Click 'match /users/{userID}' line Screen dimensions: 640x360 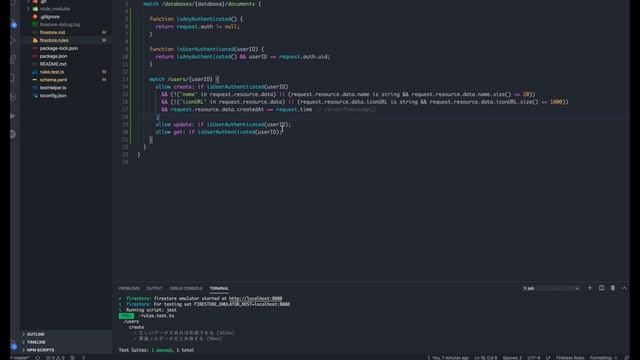(184, 79)
